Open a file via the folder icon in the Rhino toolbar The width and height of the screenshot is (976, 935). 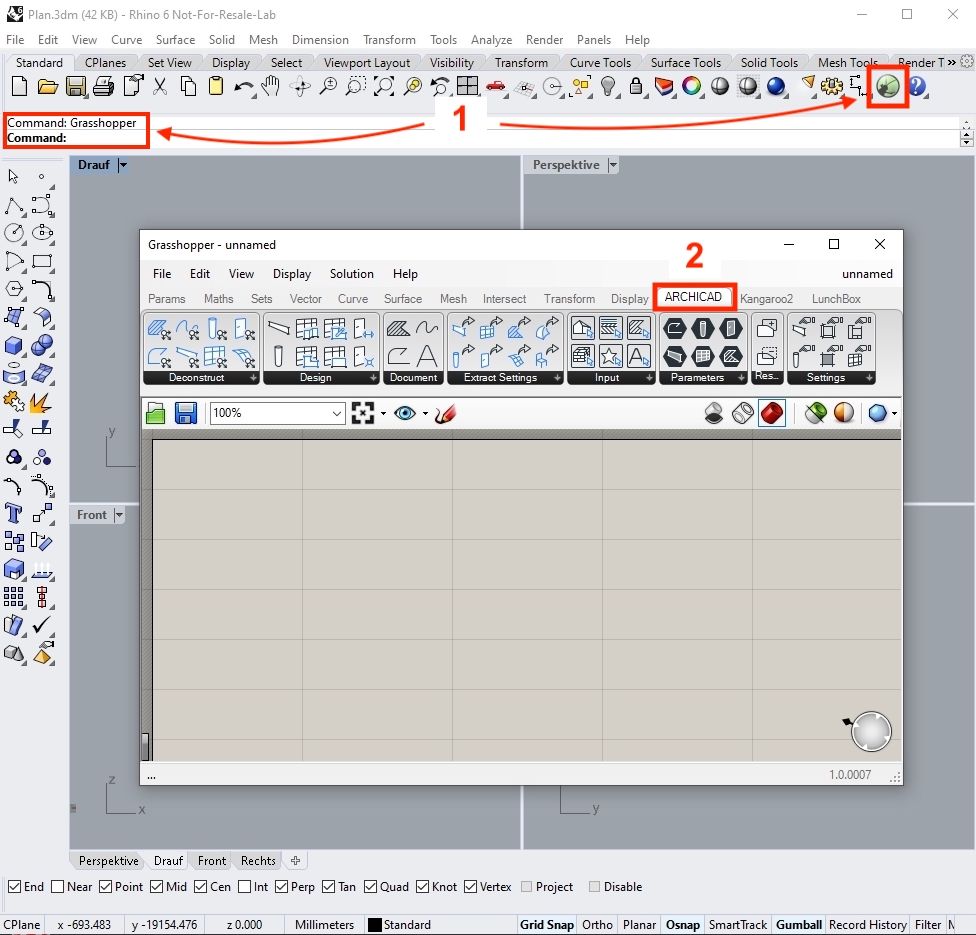pos(47,86)
